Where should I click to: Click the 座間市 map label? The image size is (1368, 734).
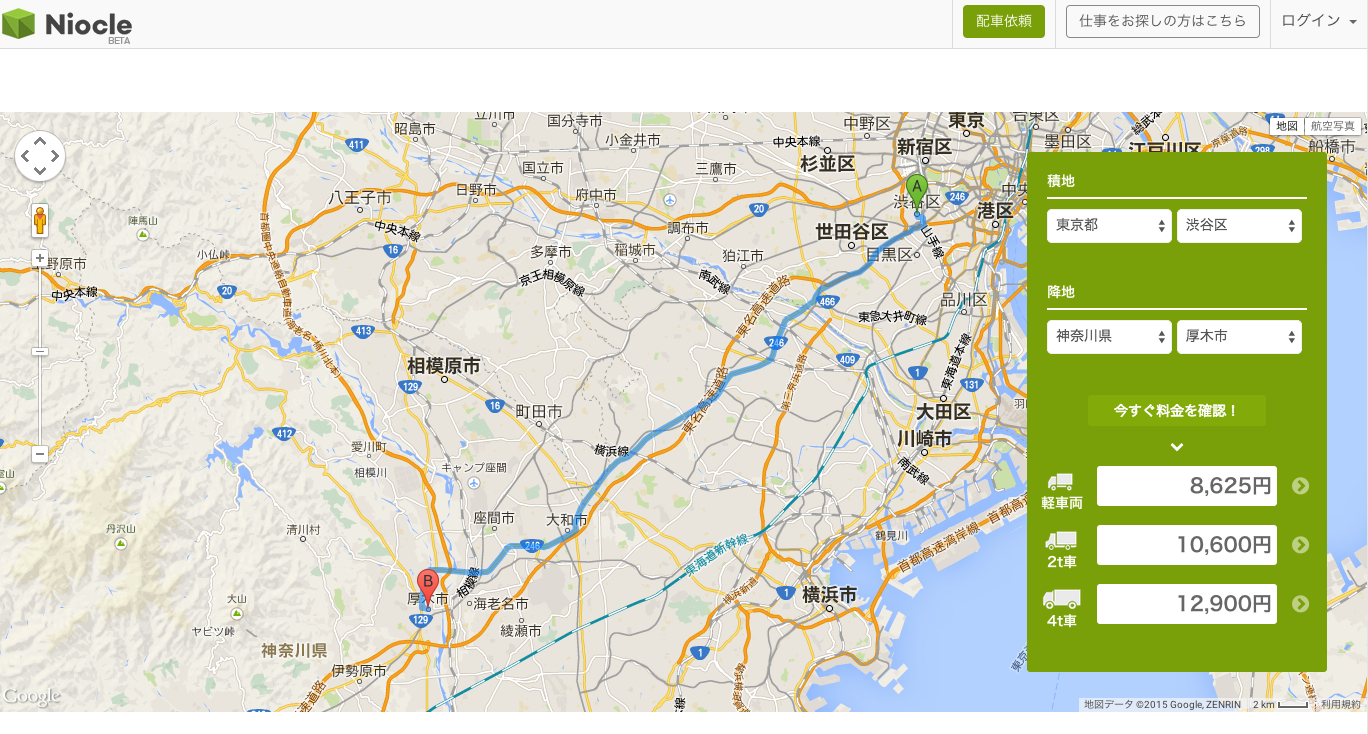click(x=494, y=518)
